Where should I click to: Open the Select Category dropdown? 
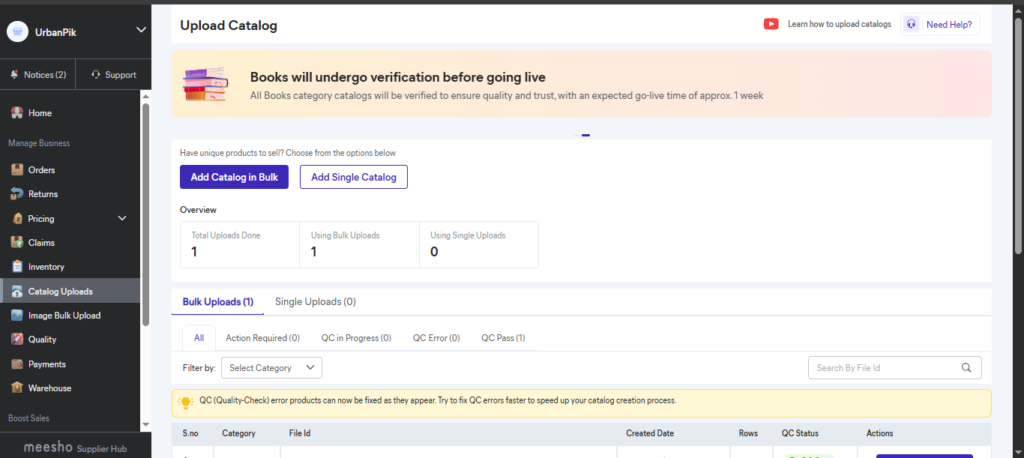coord(272,368)
